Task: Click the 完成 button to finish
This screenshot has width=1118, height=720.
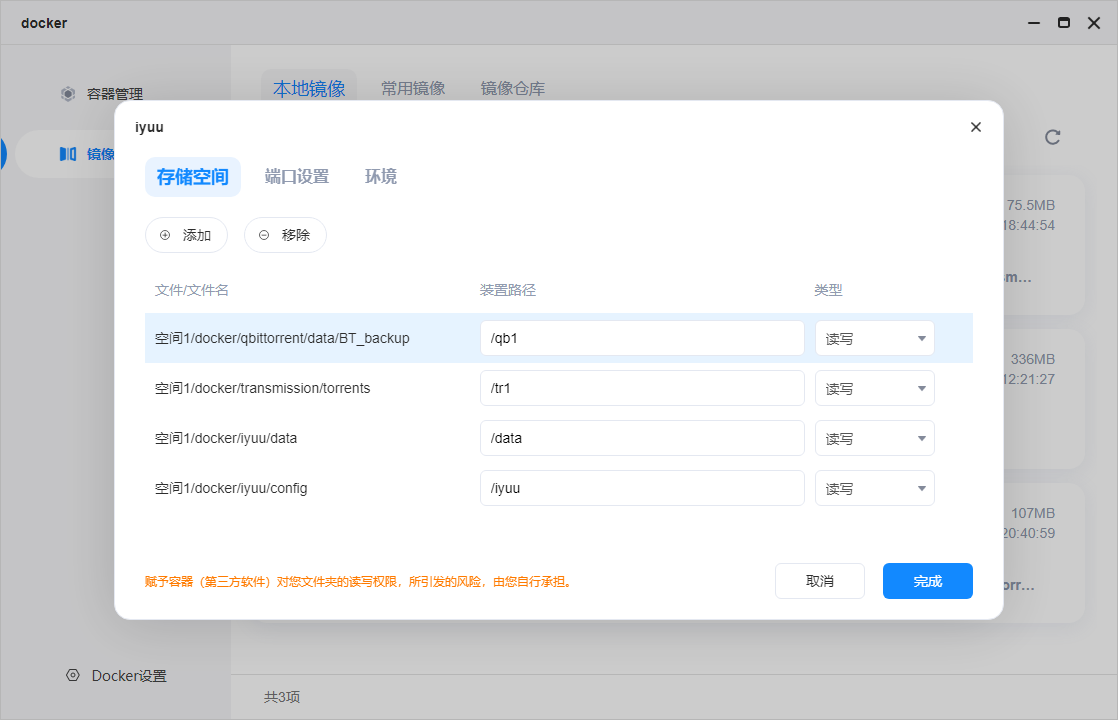Action: pyautogui.click(x=927, y=581)
